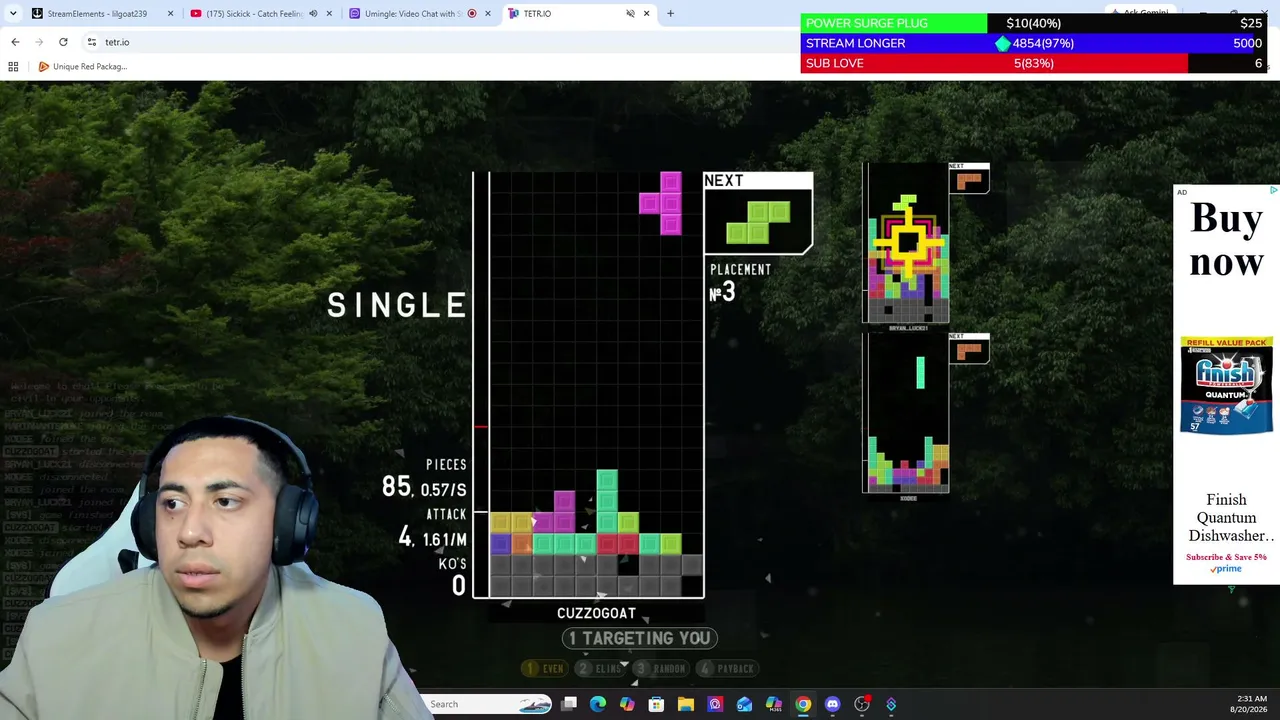Close the TETR.IO tab
This screenshot has height=720, width=1280.
point(646,14)
